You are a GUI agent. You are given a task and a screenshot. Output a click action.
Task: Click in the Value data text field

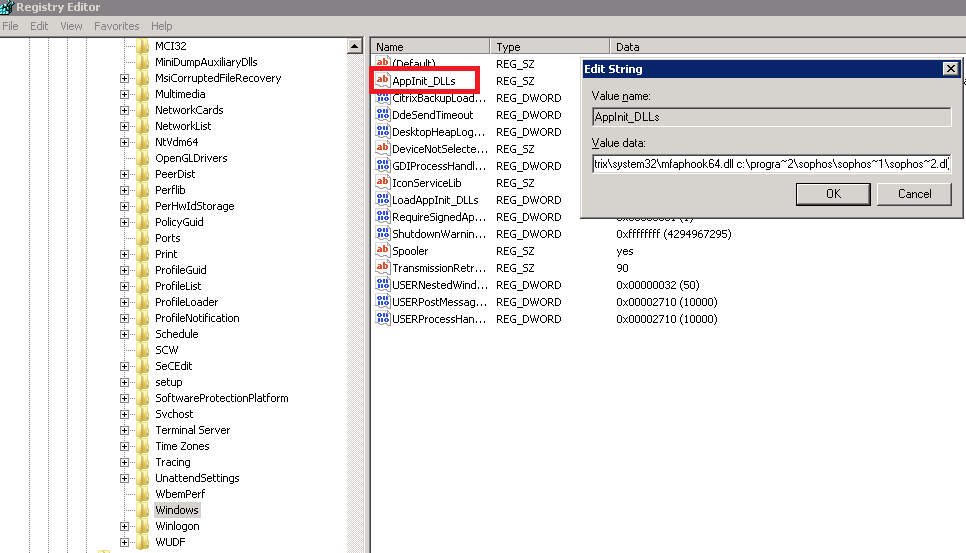[x=770, y=163]
